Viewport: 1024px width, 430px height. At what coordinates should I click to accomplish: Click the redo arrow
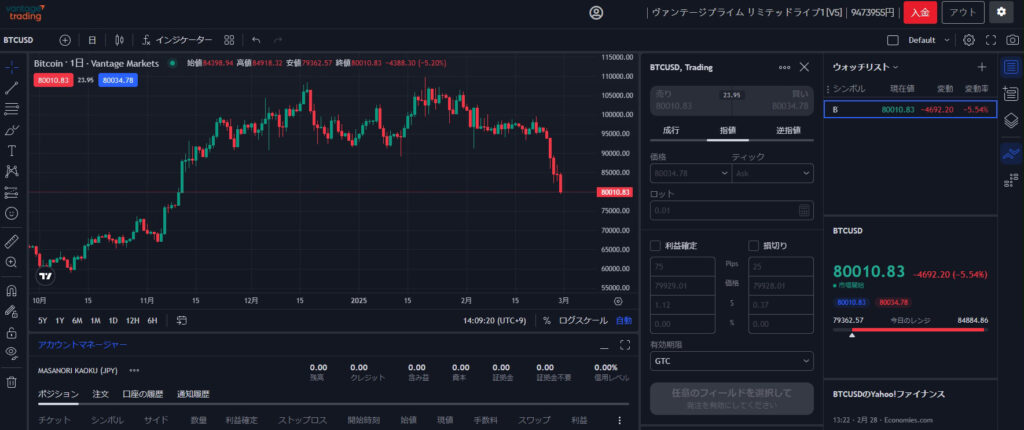(x=278, y=40)
